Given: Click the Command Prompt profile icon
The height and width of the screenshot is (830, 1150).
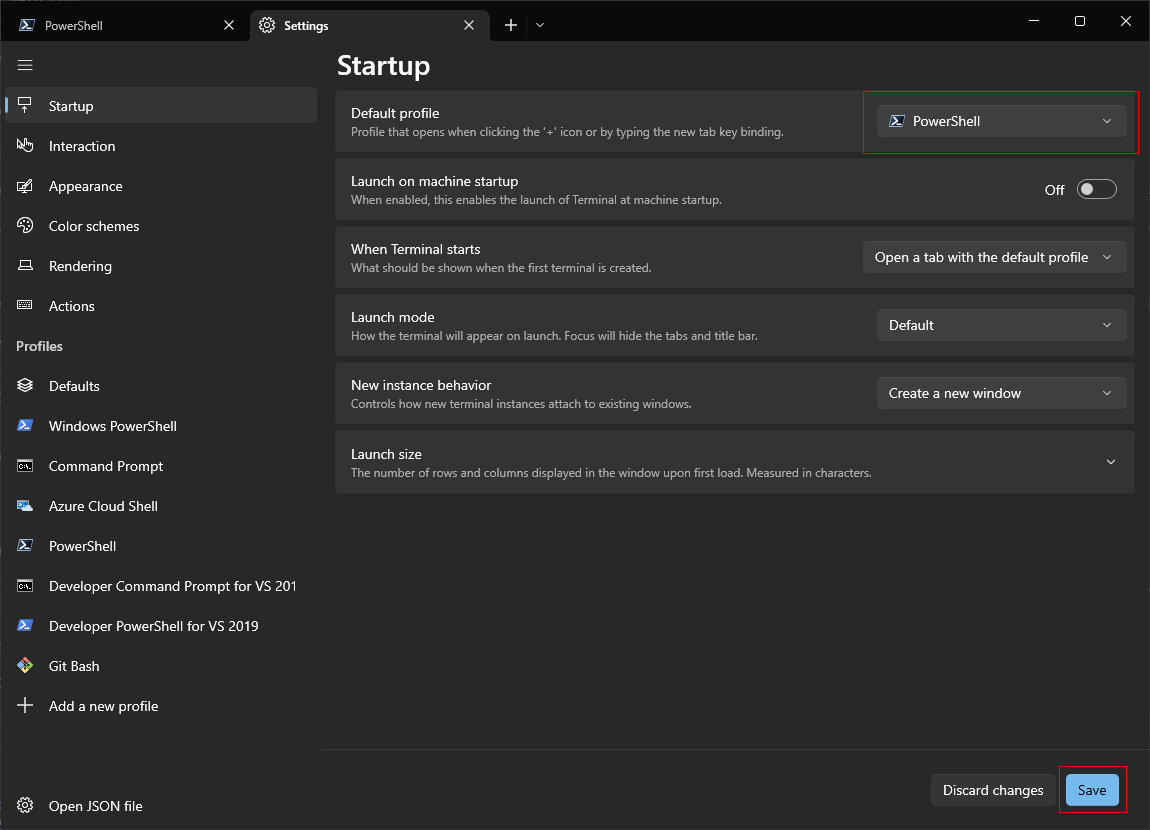Looking at the screenshot, I should [x=25, y=466].
